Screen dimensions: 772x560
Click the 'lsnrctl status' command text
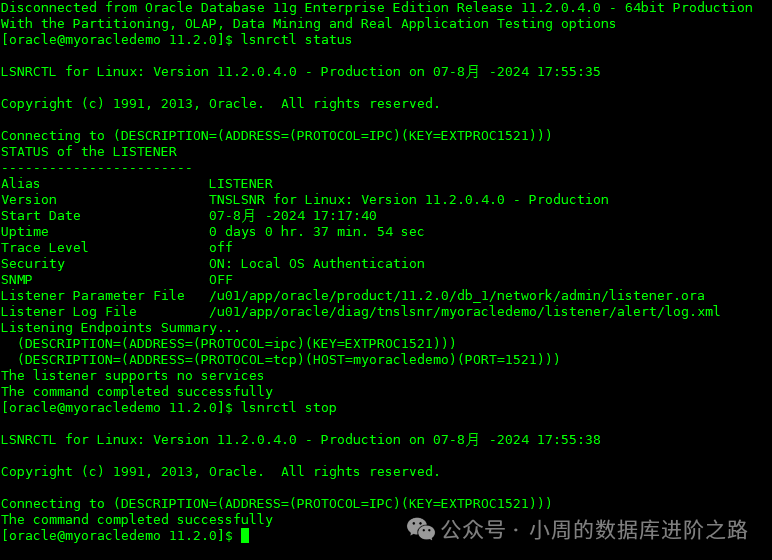(296, 39)
